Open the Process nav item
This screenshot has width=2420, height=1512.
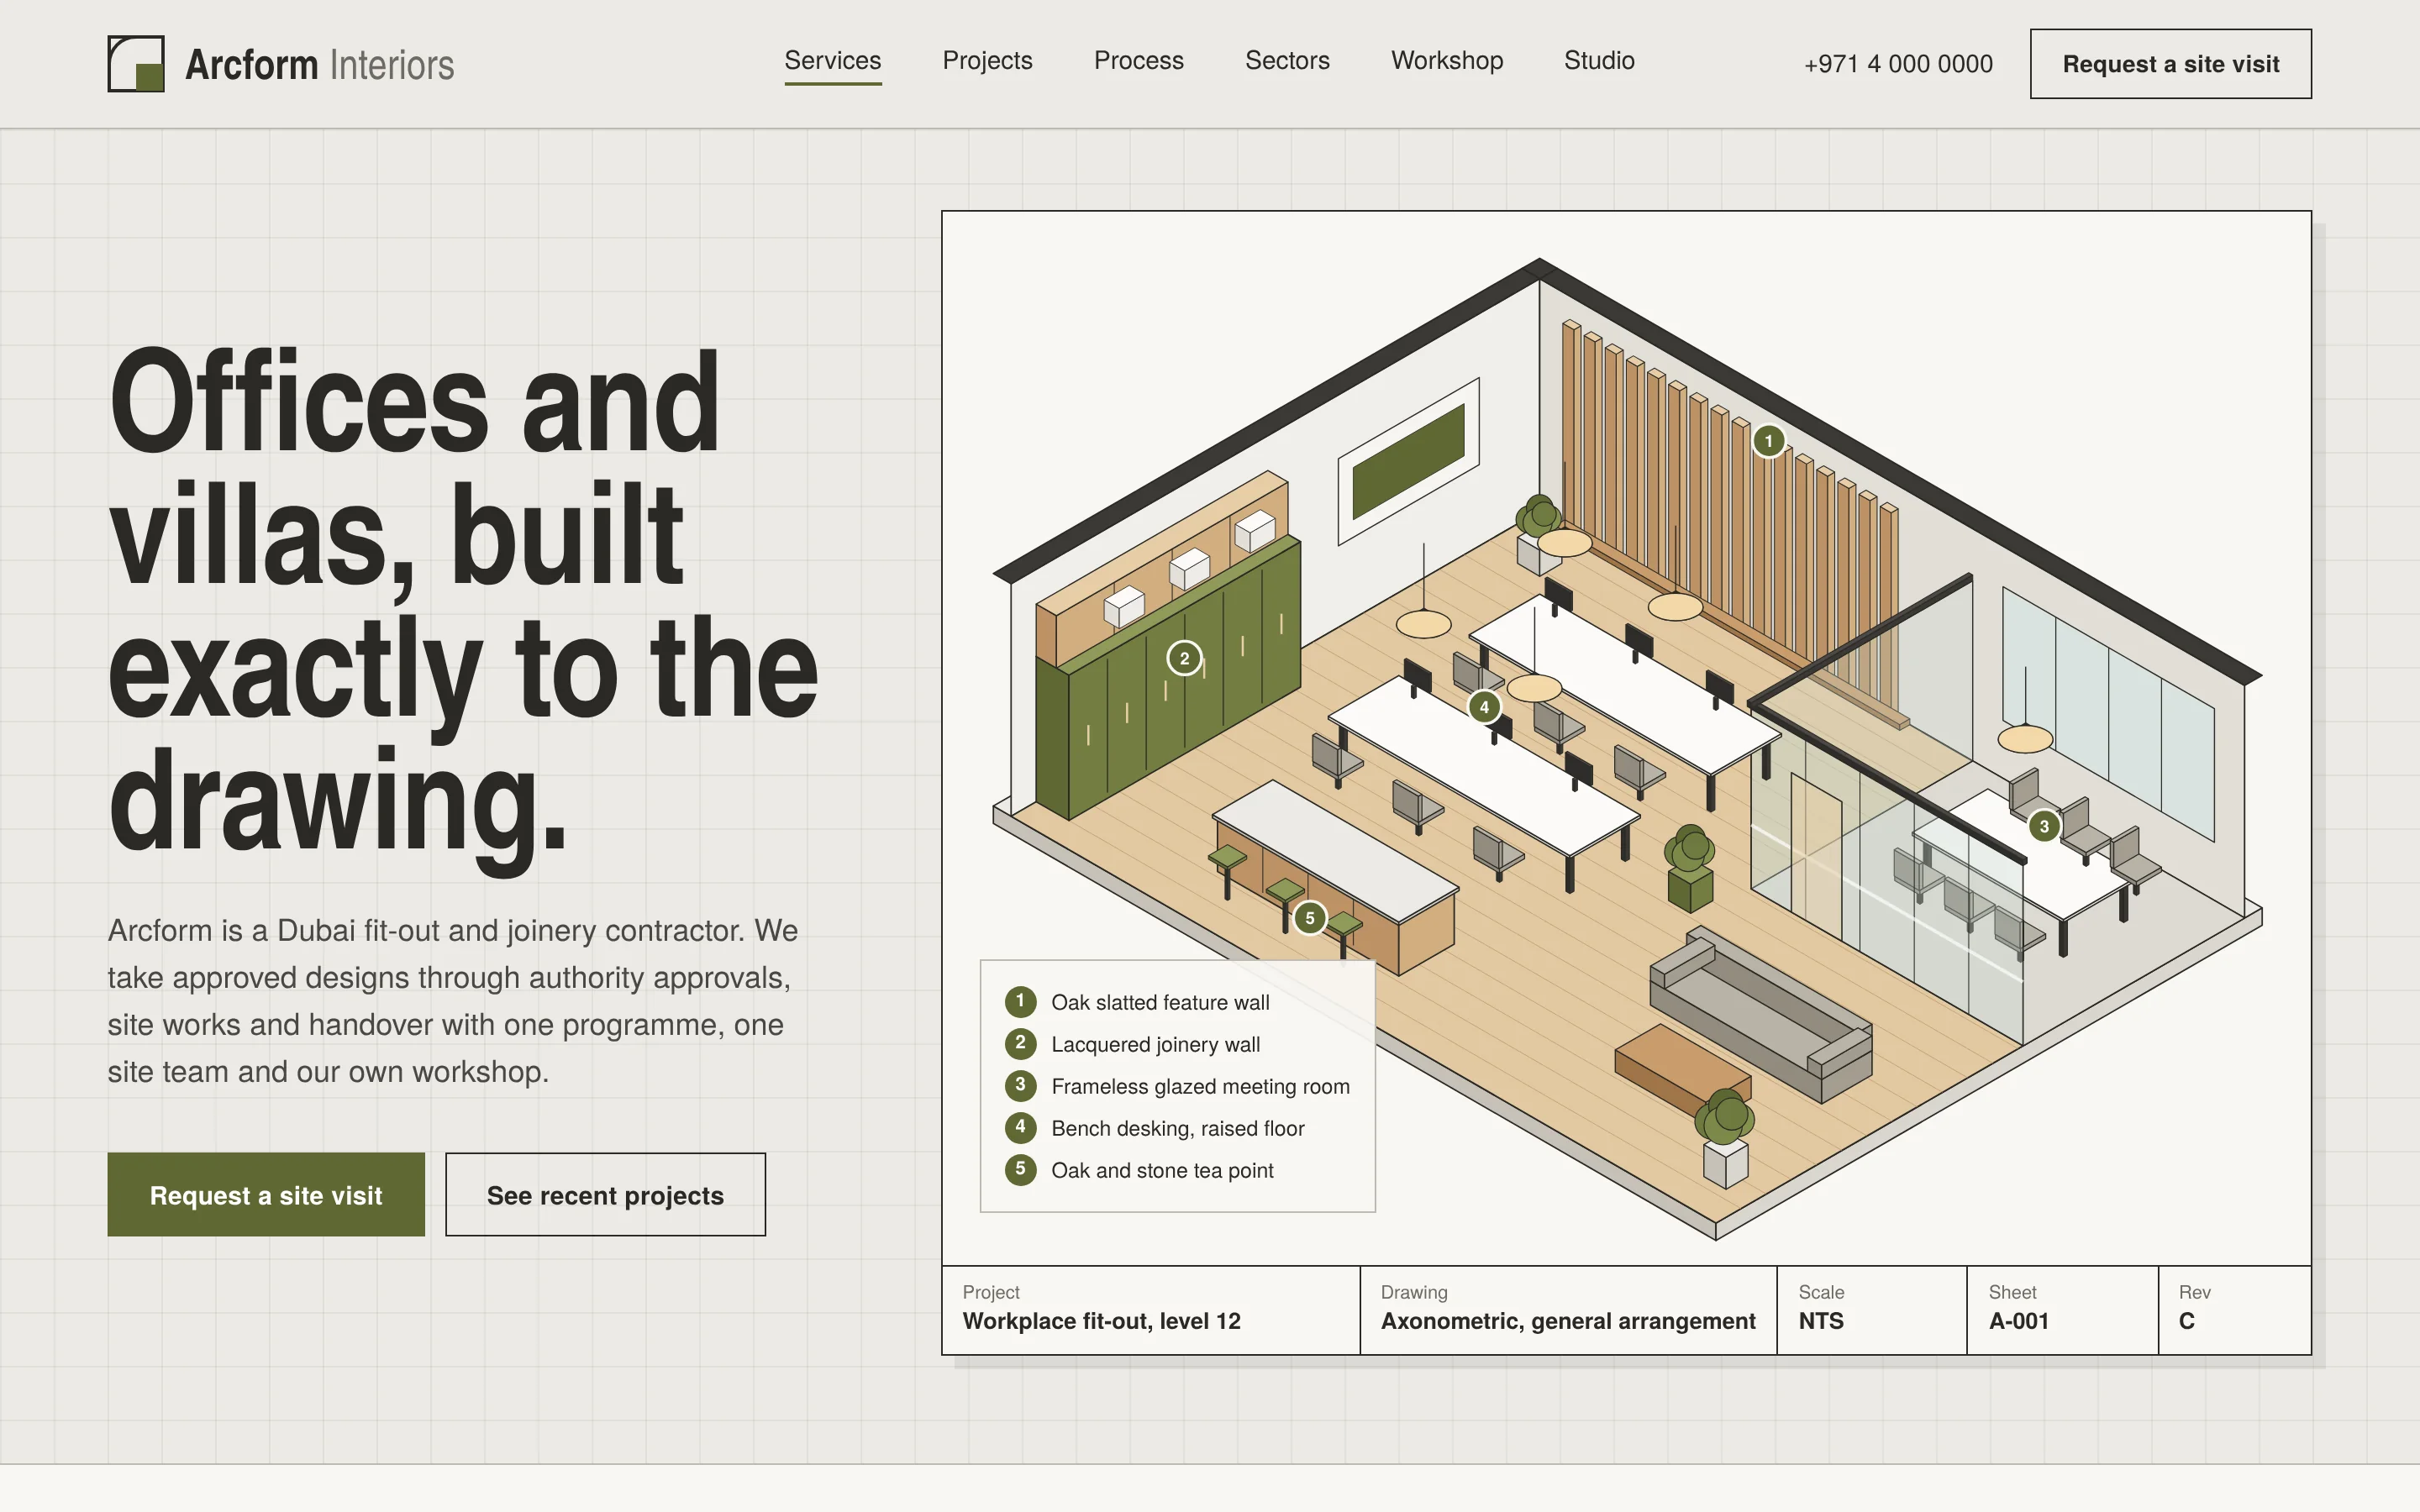point(1138,61)
